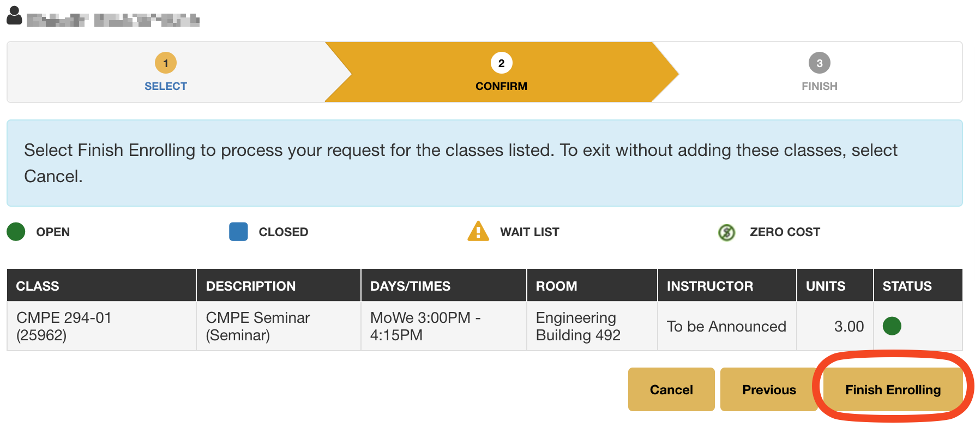Click the CLASS column header

(38, 286)
